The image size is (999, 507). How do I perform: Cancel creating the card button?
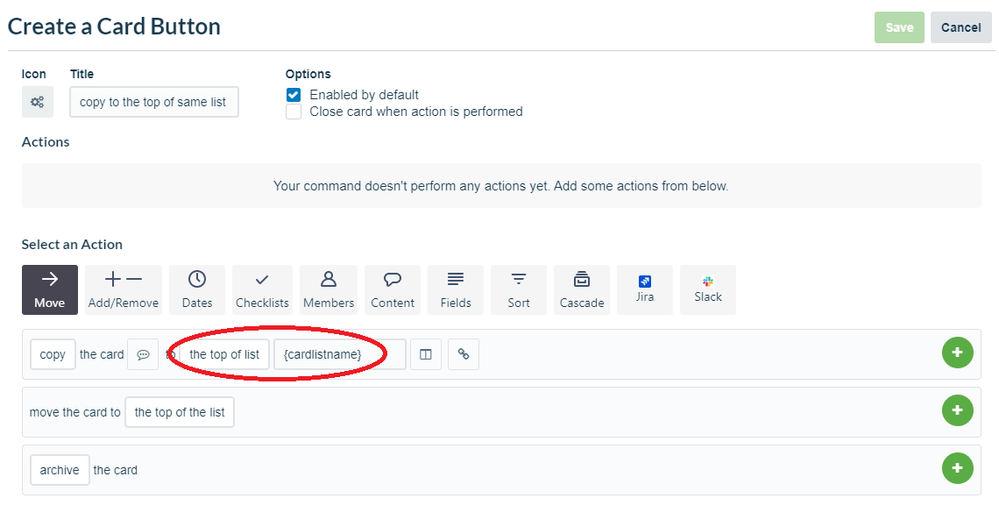(961, 27)
